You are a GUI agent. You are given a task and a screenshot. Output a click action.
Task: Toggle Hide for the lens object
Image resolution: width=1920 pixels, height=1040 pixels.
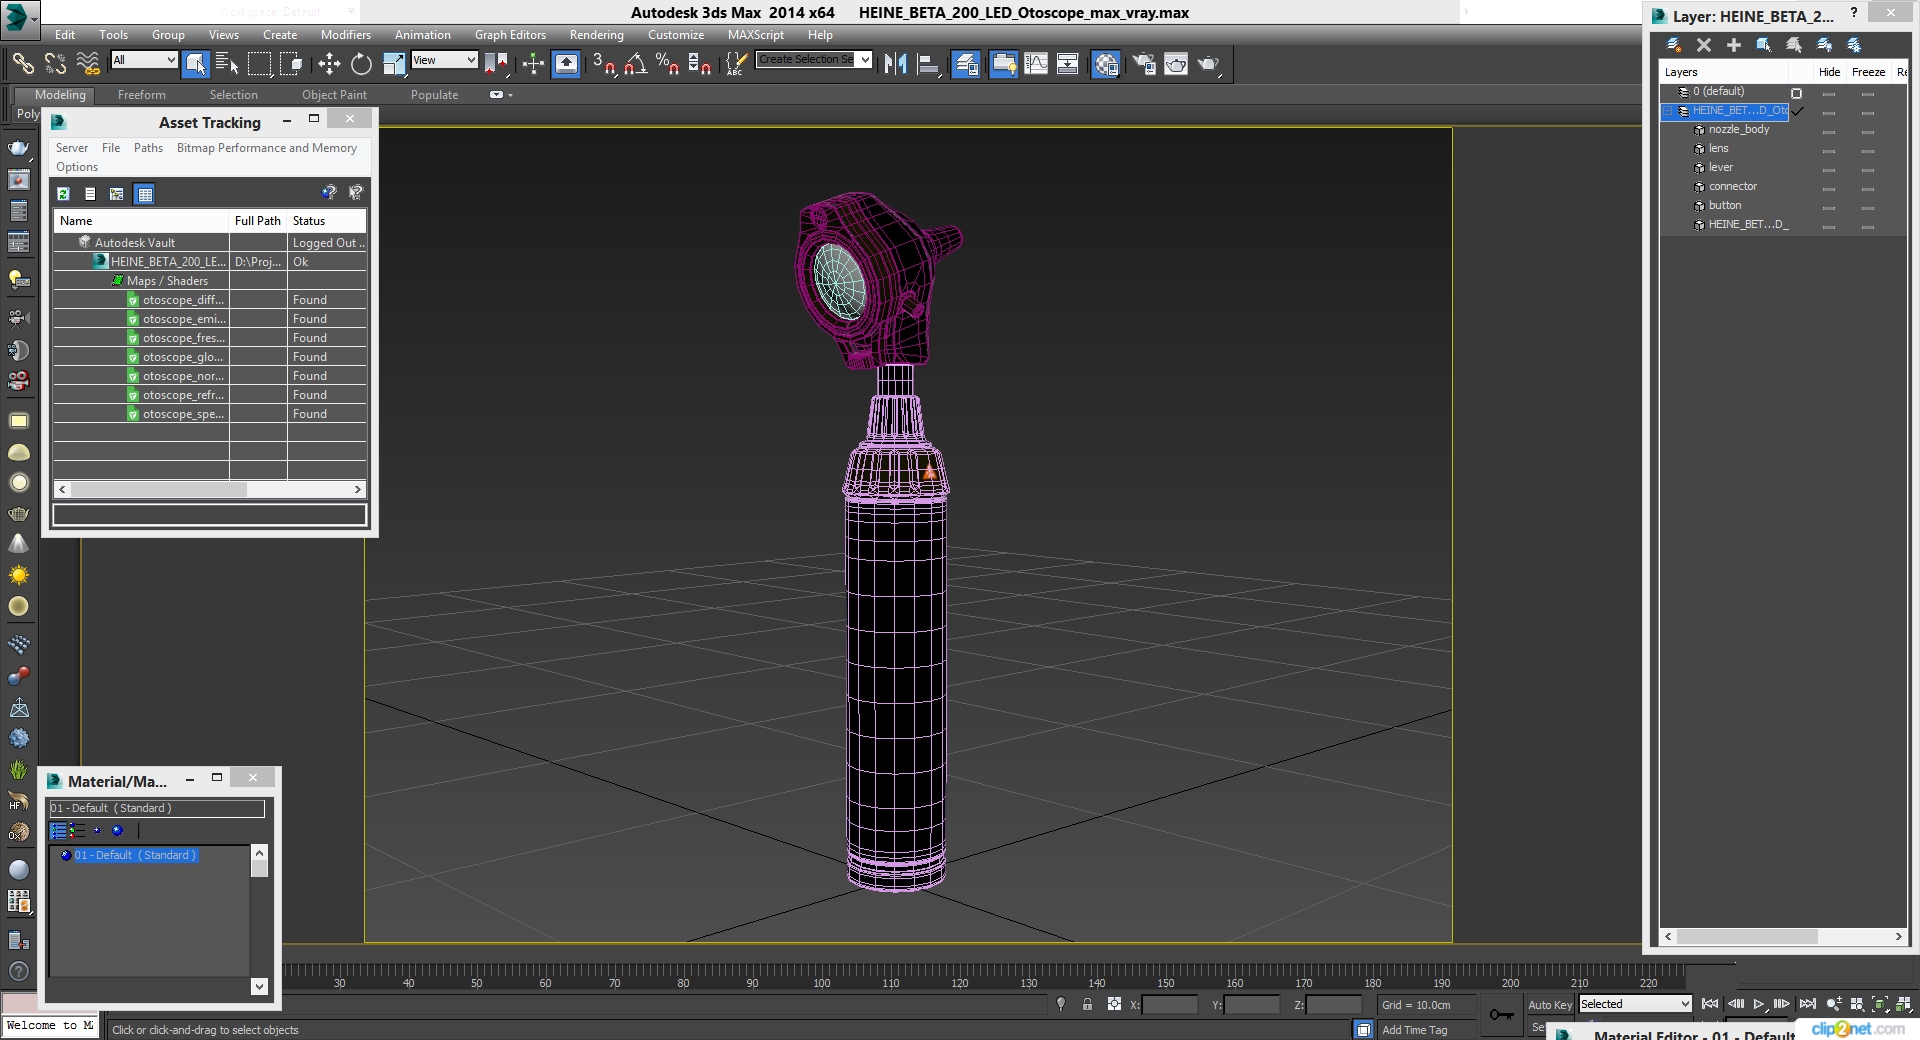[1829, 151]
